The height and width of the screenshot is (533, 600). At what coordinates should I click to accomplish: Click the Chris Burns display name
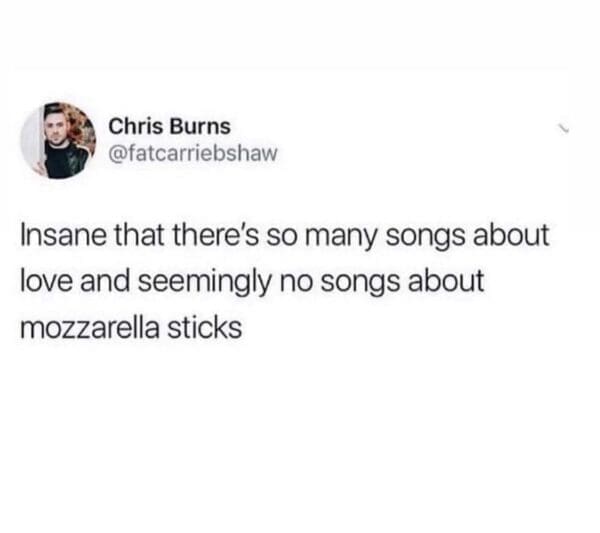point(170,126)
